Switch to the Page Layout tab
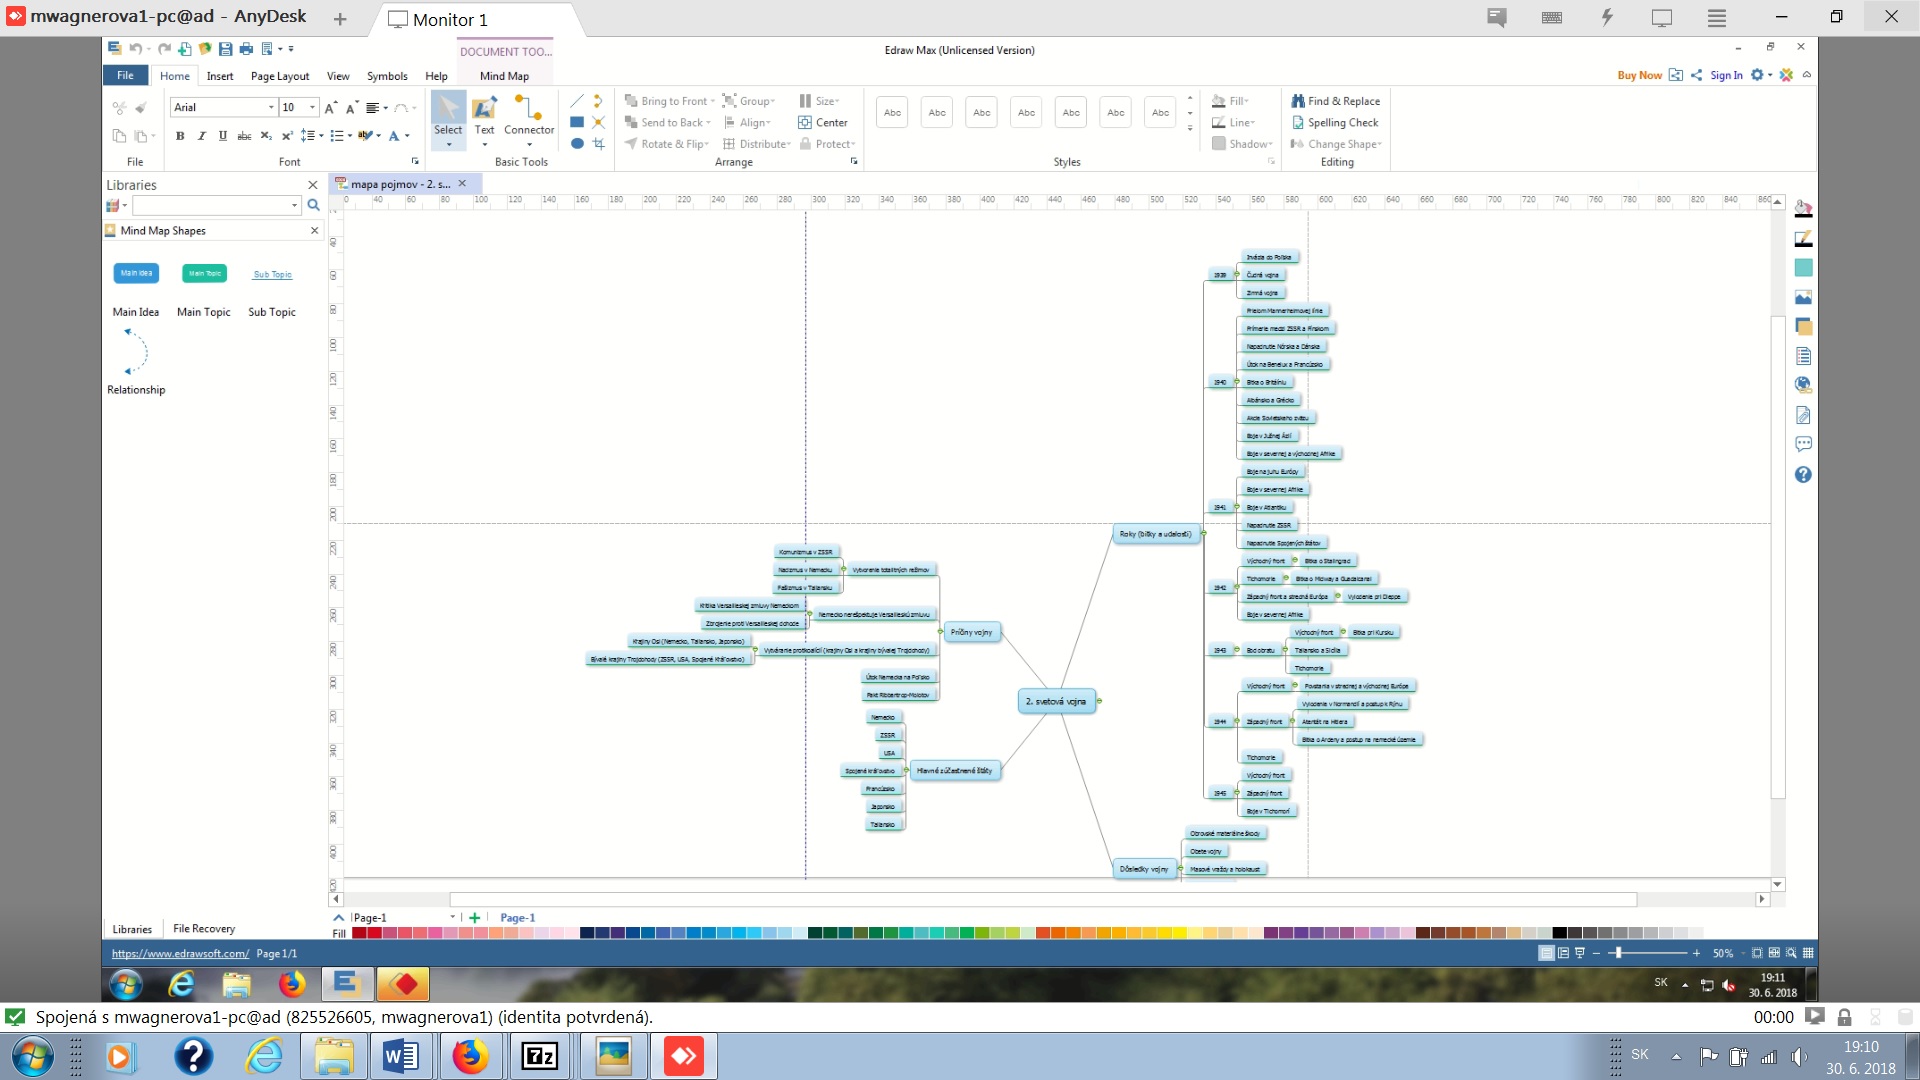Image resolution: width=1920 pixels, height=1080 pixels. [280, 76]
